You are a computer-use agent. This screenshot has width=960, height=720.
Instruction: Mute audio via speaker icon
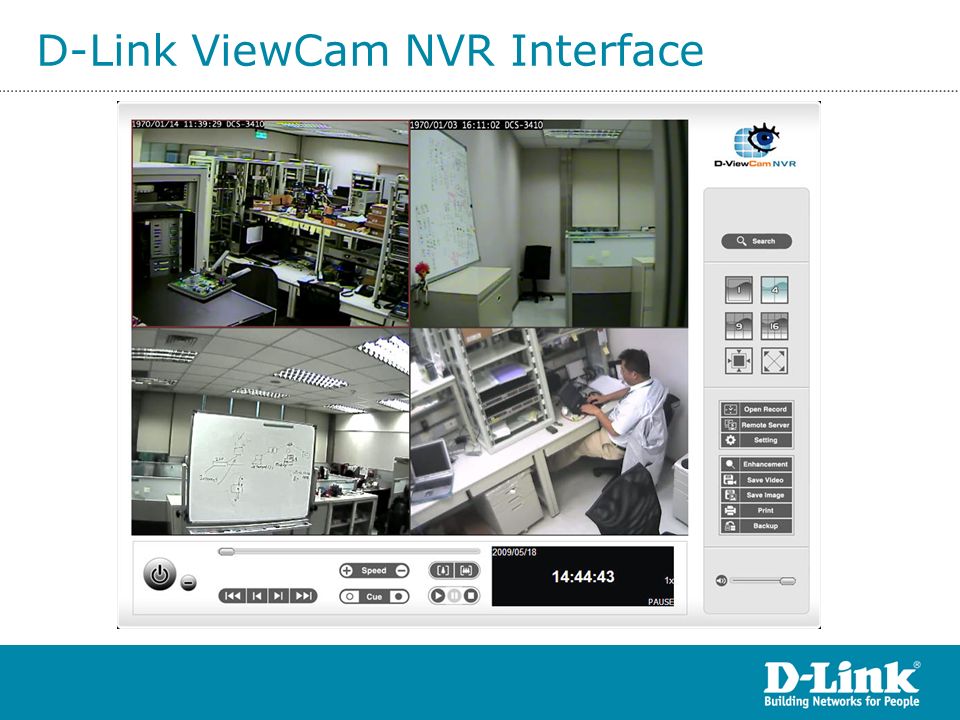pos(721,580)
